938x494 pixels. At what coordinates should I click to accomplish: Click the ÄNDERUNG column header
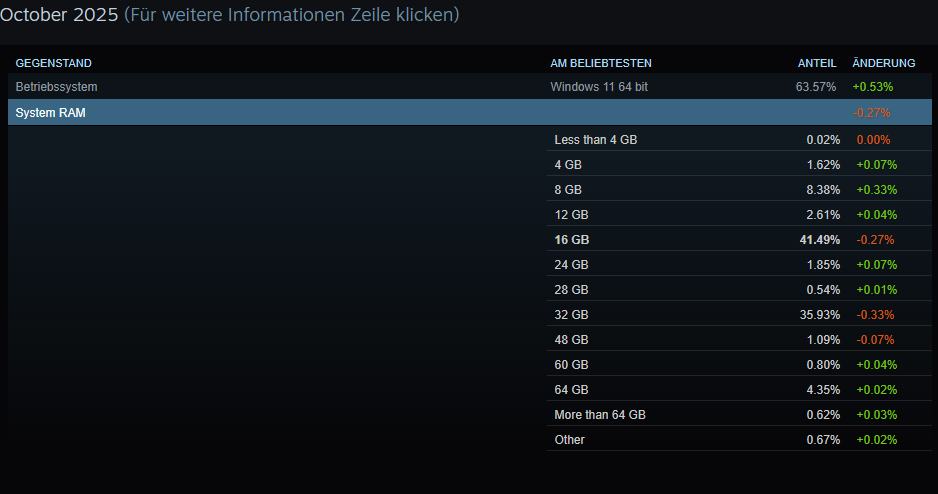(x=884, y=63)
